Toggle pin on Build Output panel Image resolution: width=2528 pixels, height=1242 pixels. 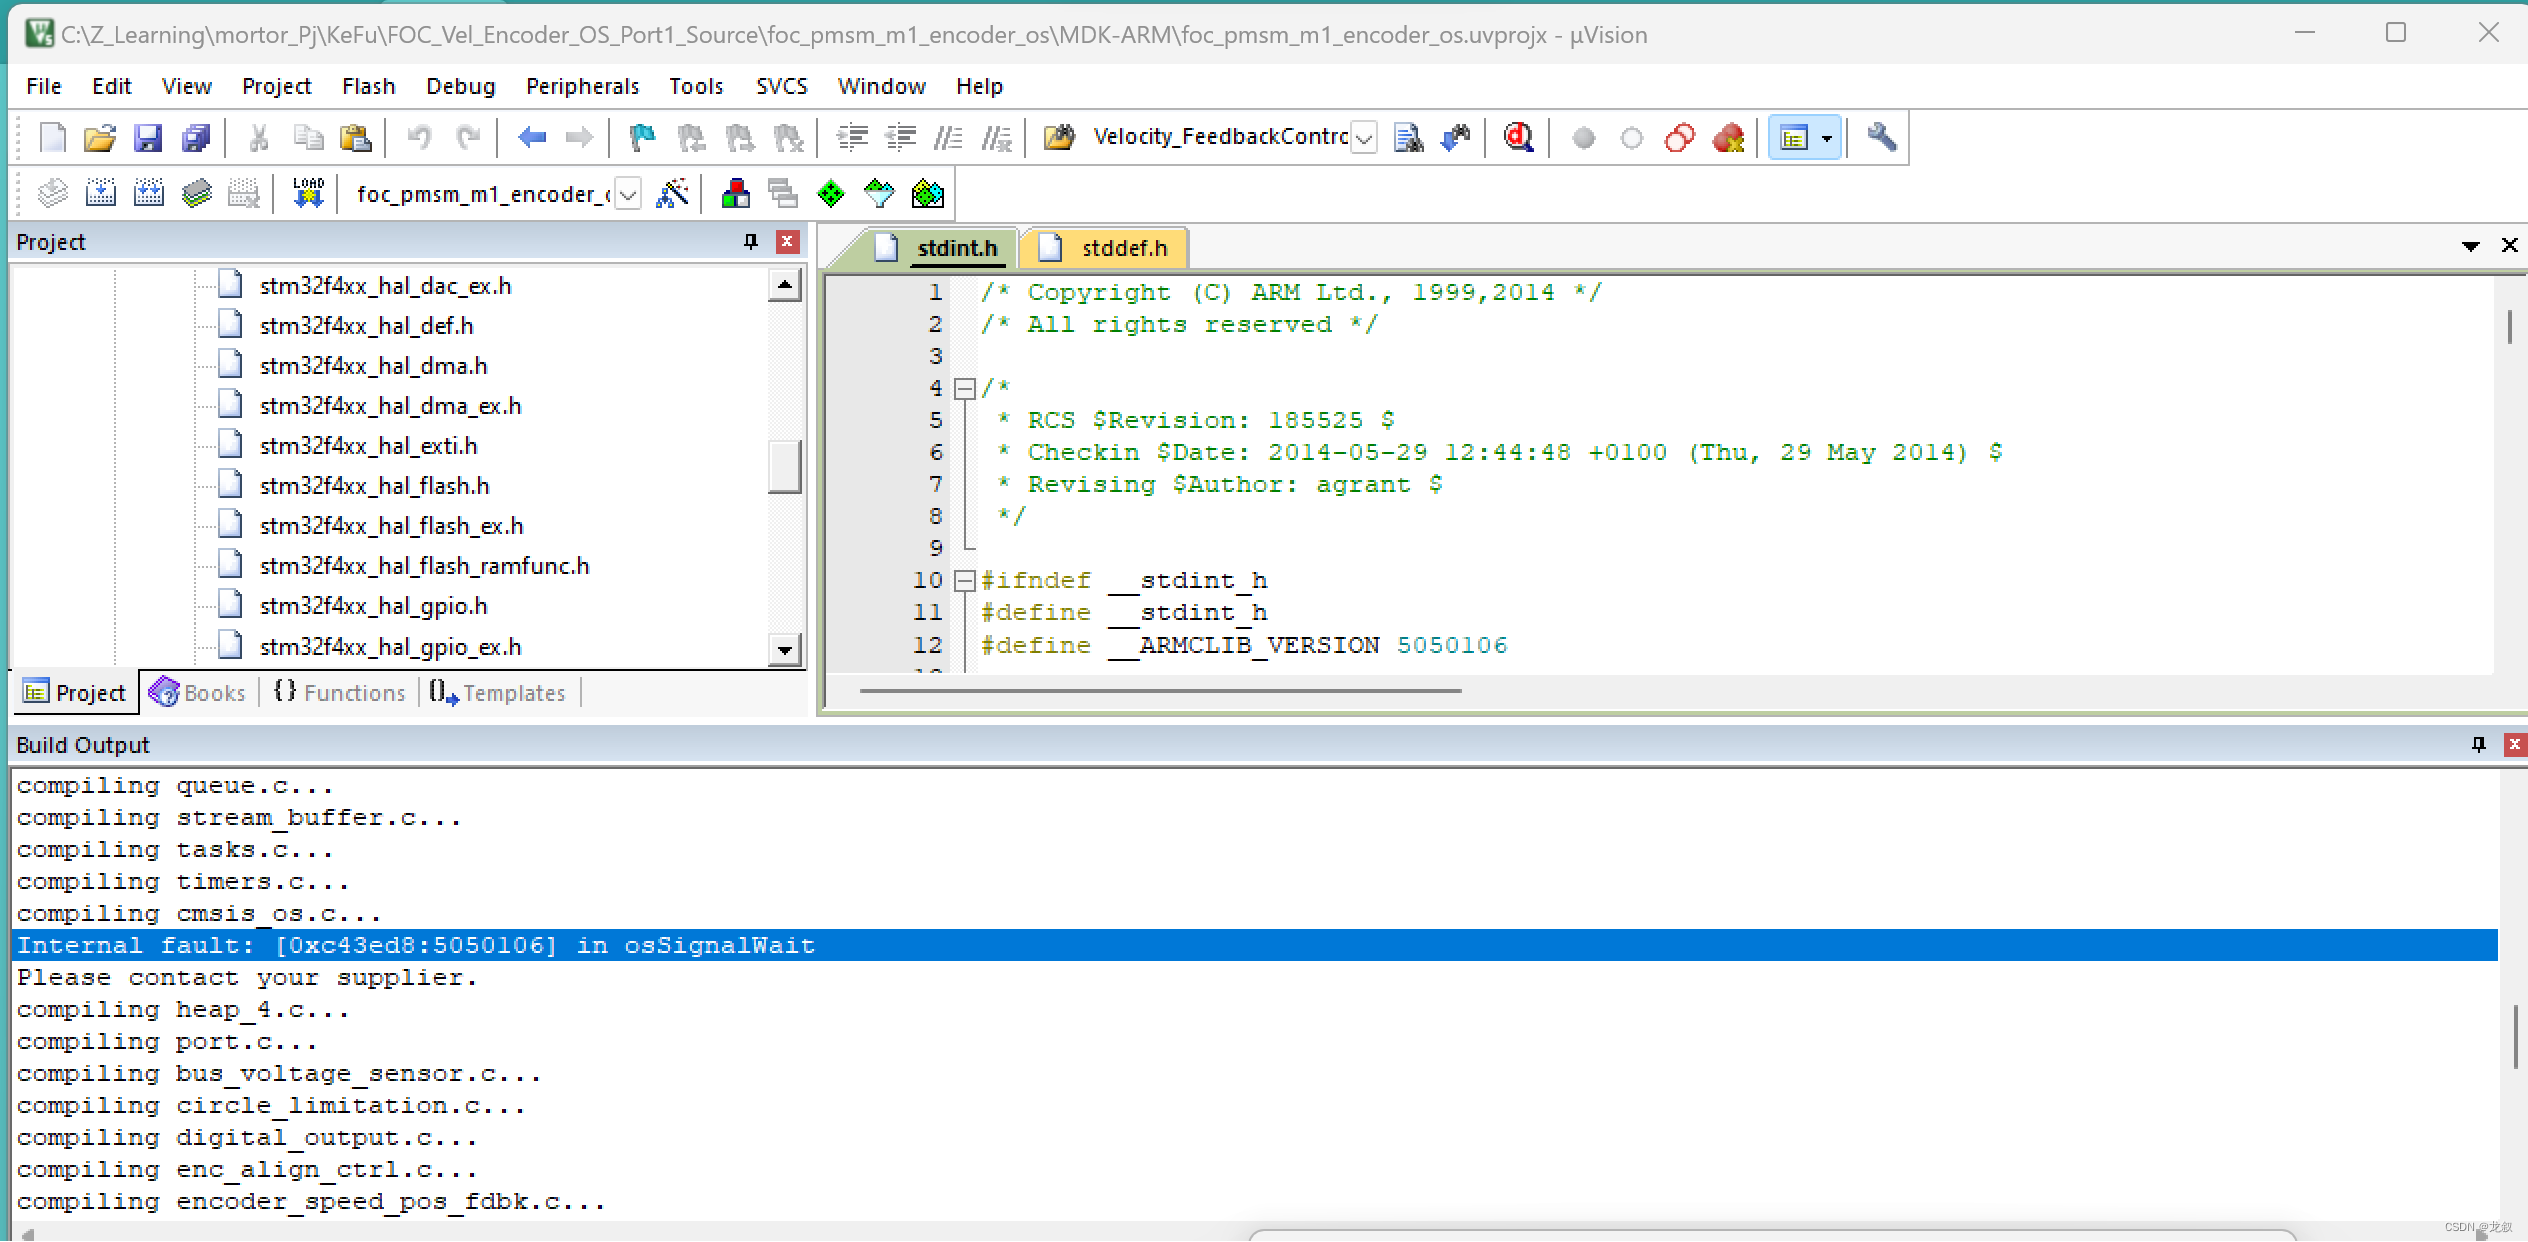point(2478,744)
